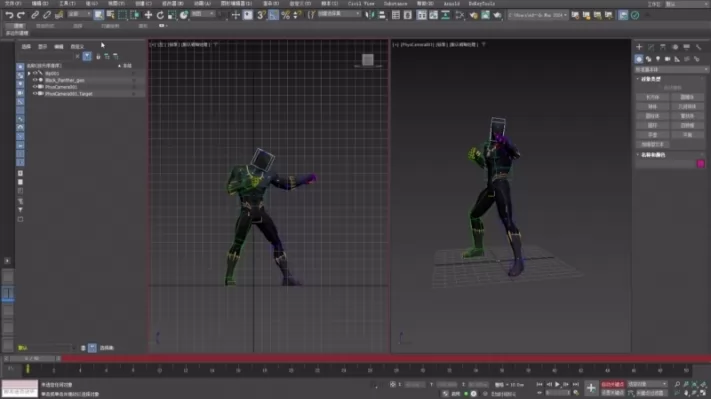Click the Spinner Snap toggle
Viewport: 711px width, 399px height.
click(297, 15)
